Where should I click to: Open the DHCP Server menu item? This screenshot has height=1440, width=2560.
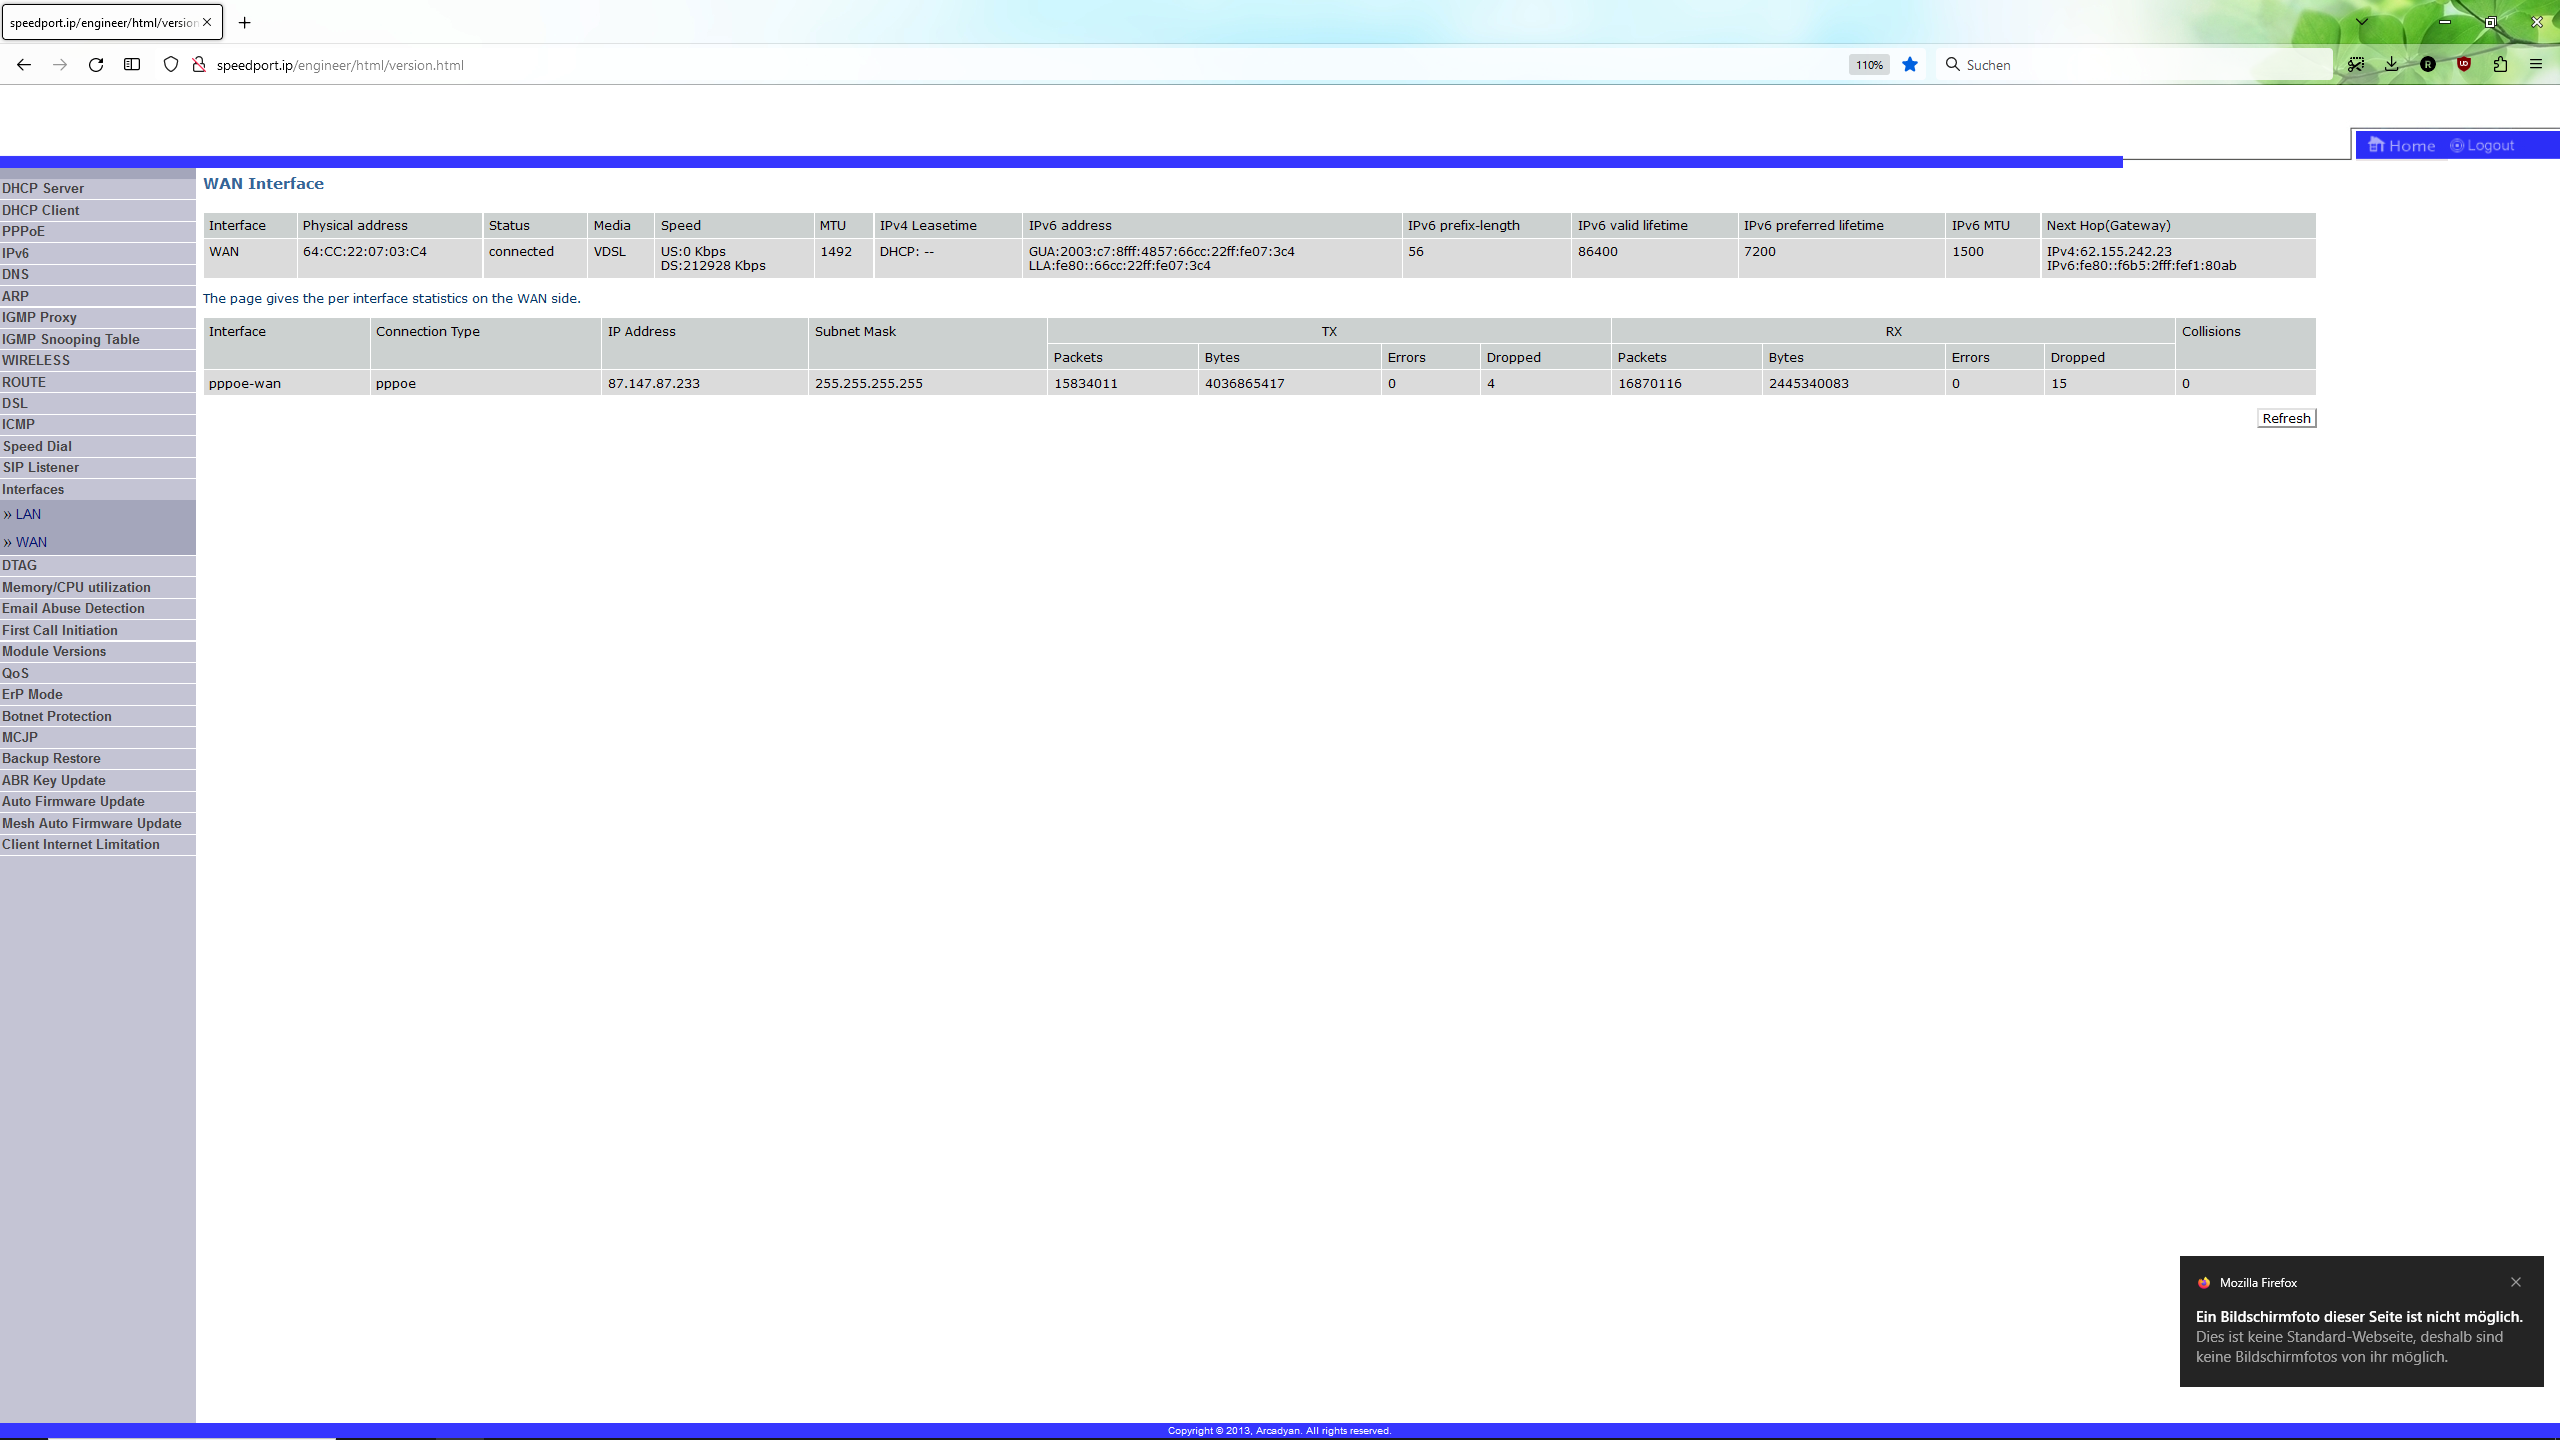(x=43, y=188)
